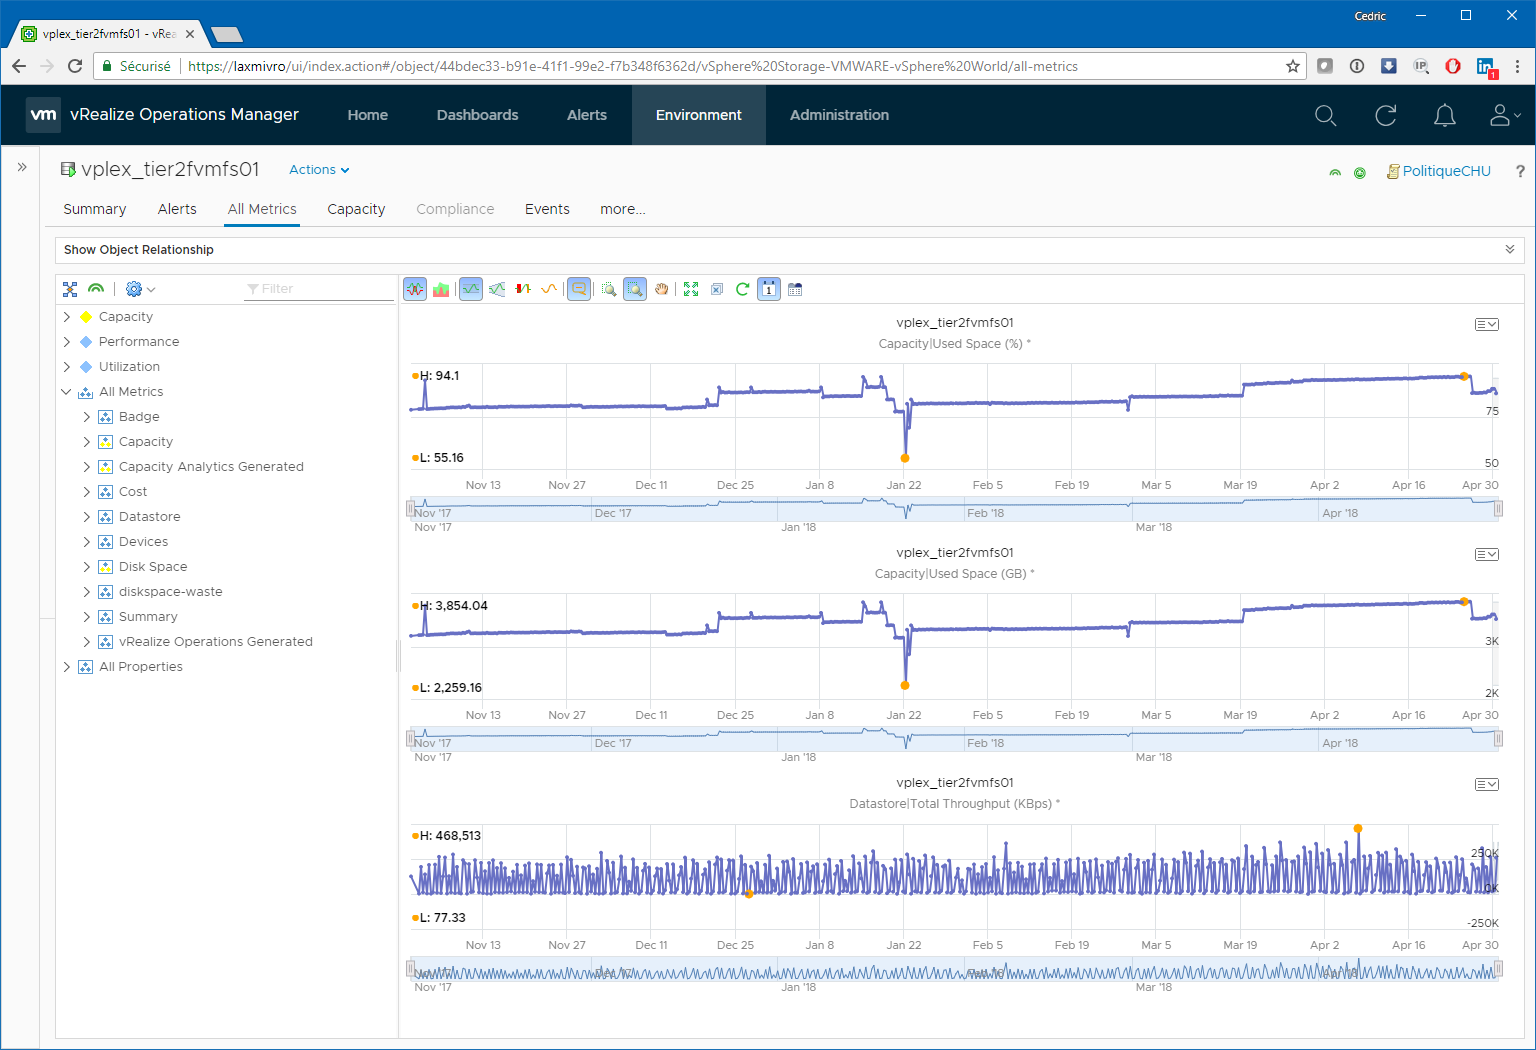Screen dimensions: 1536x1050
Task: Click the remove all charts icon
Action: coord(717,289)
